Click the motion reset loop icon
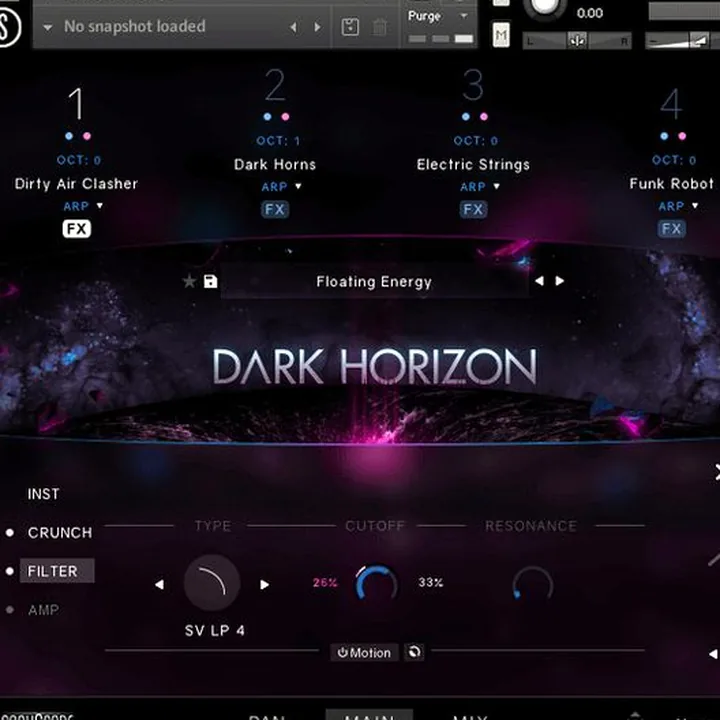The height and width of the screenshot is (720, 720). tap(414, 652)
